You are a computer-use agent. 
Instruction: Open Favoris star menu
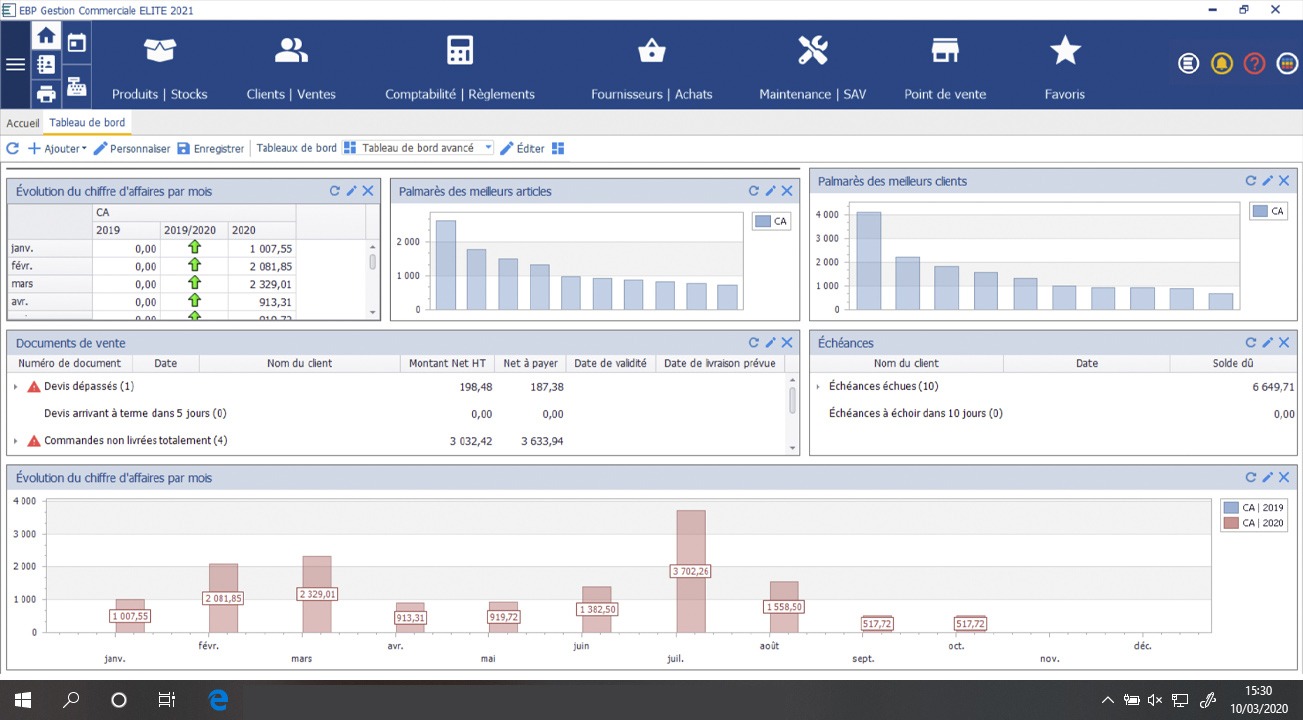point(1065,68)
